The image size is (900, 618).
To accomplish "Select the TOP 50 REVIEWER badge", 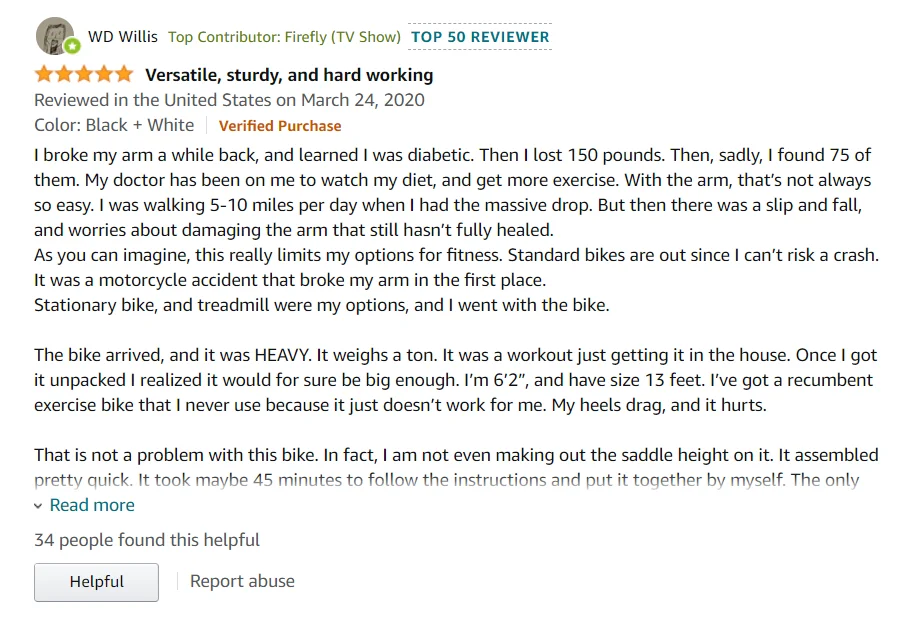I will tap(480, 37).
